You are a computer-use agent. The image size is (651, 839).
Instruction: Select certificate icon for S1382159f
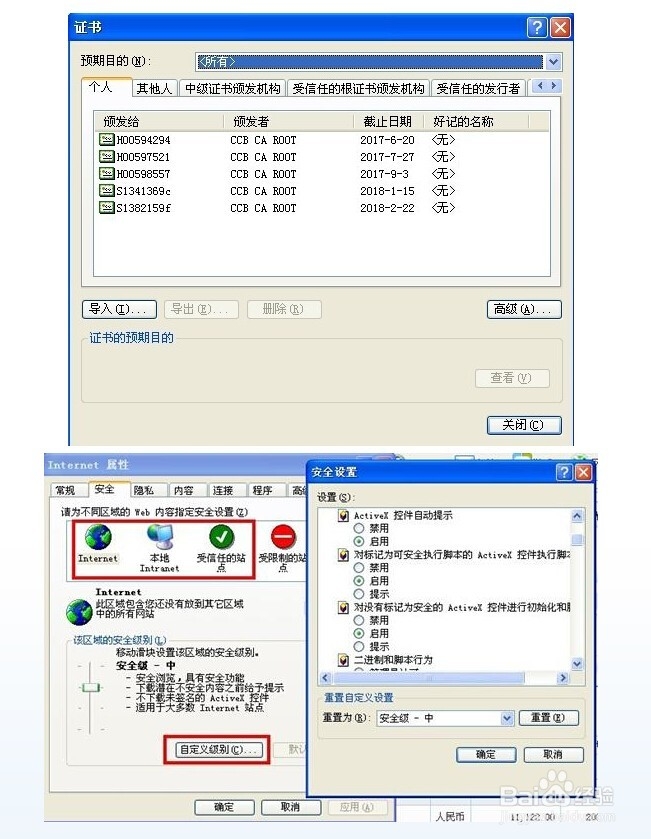coord(106,208)
